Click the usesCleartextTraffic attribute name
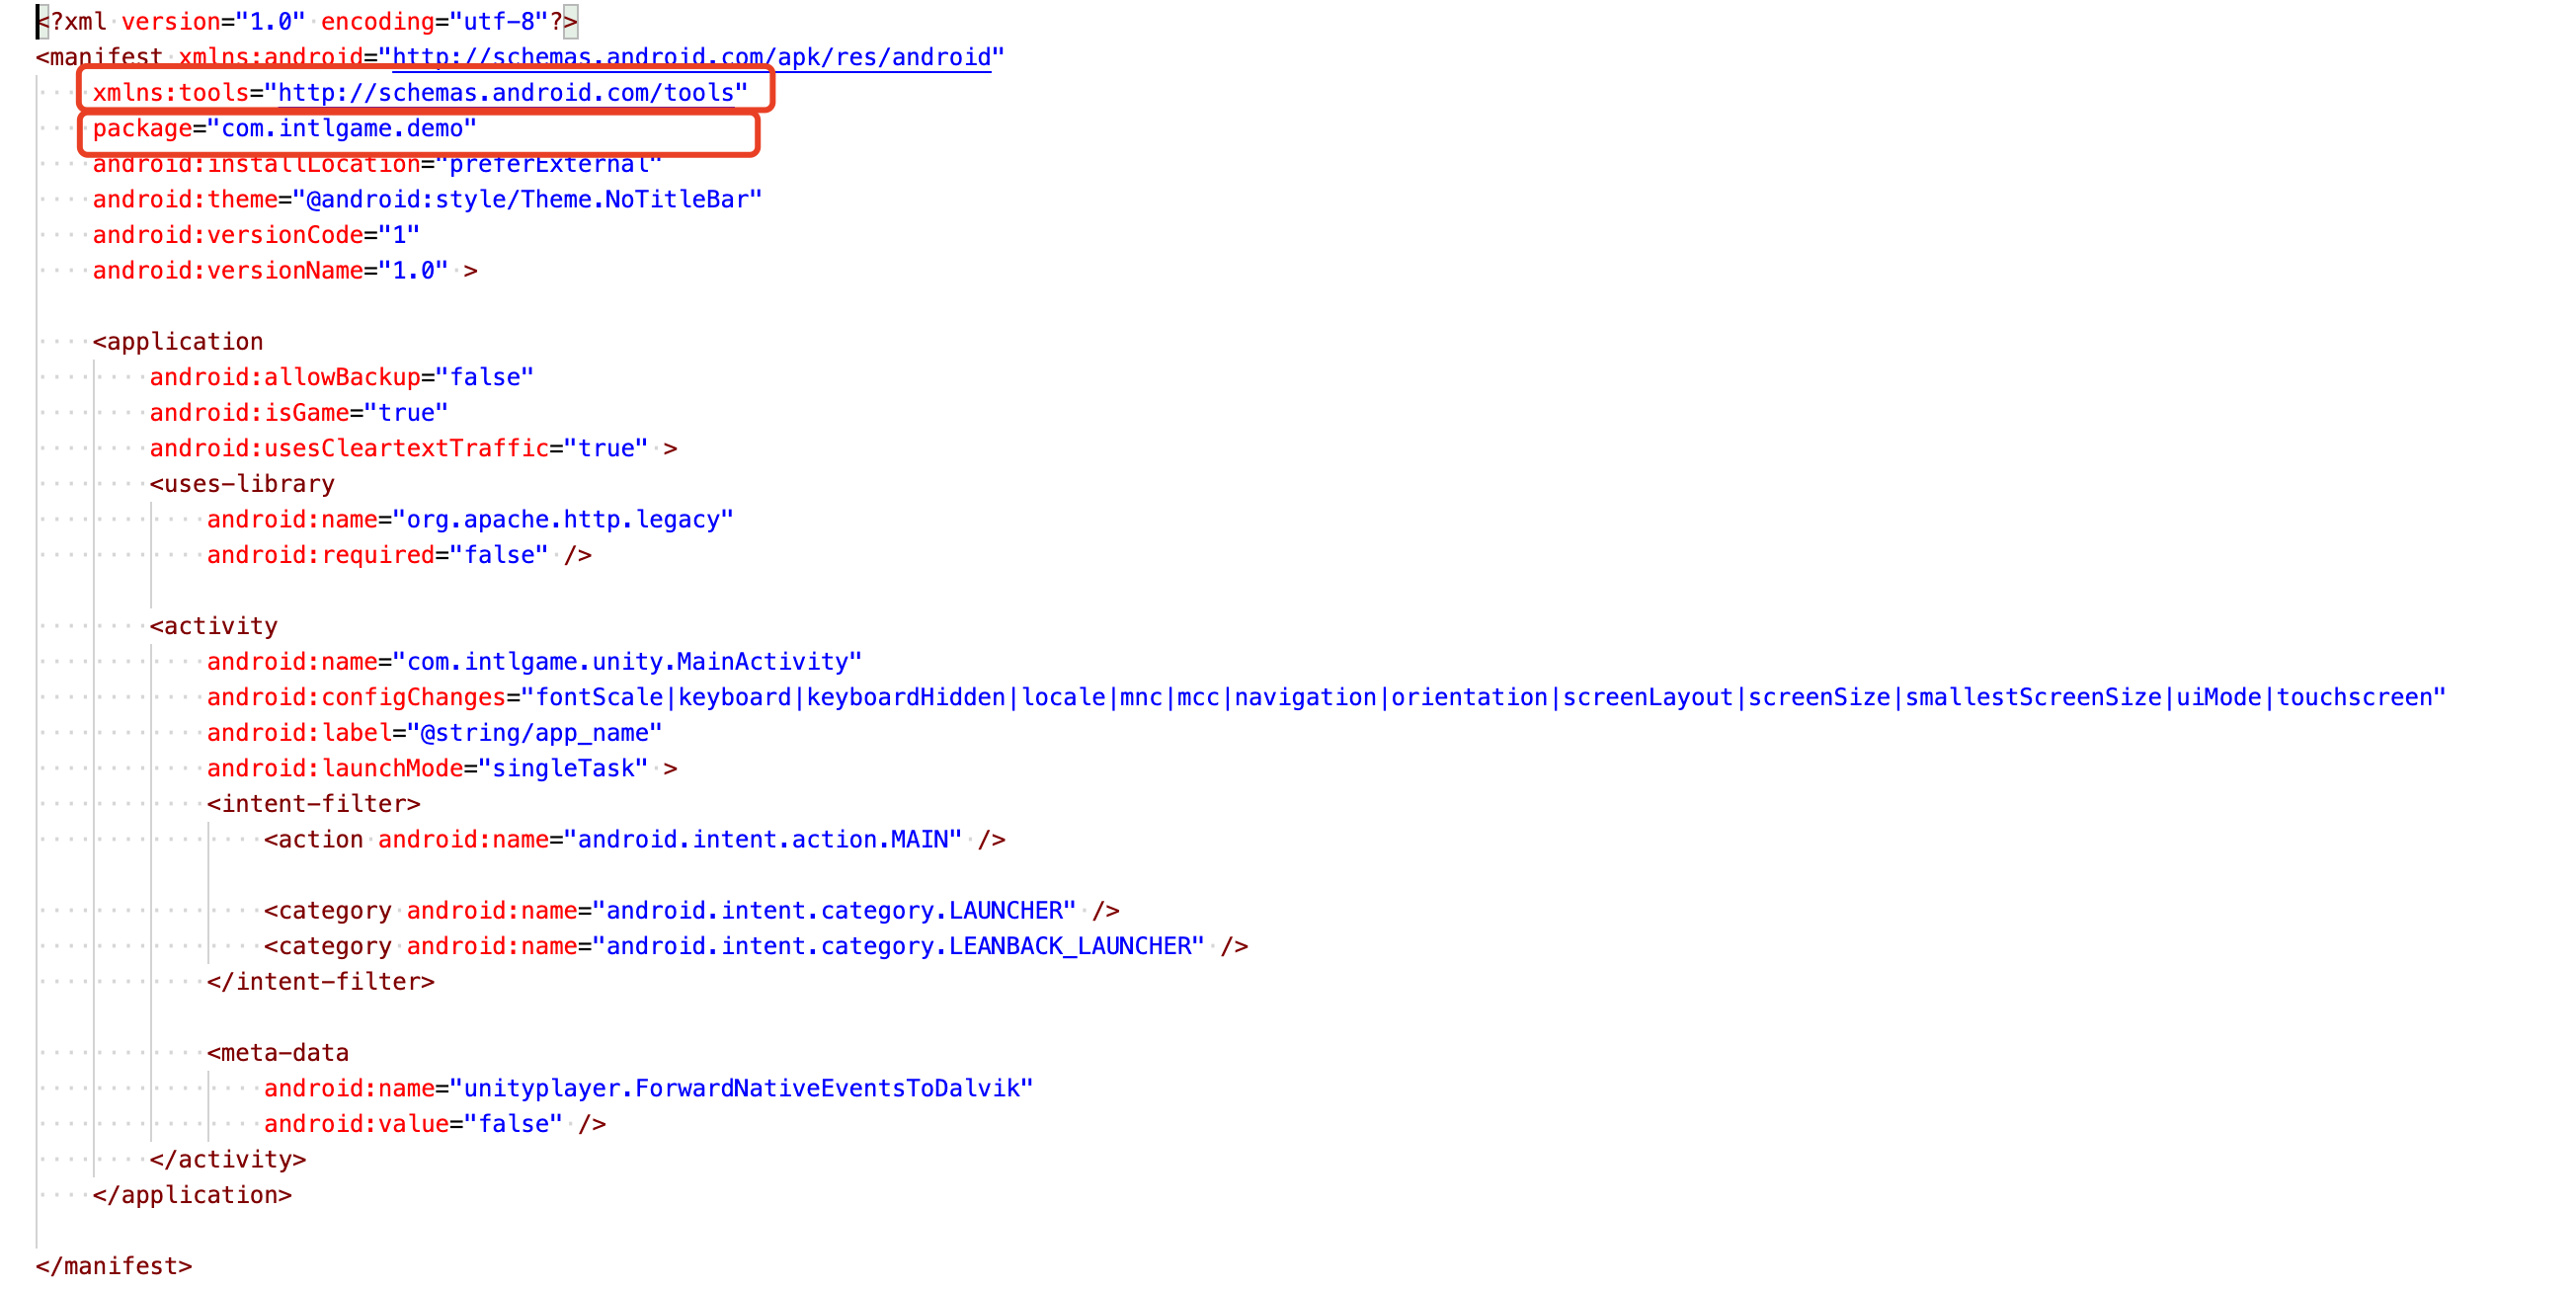This screenshot has width=2576, height=1290. (x=404, y=448)
